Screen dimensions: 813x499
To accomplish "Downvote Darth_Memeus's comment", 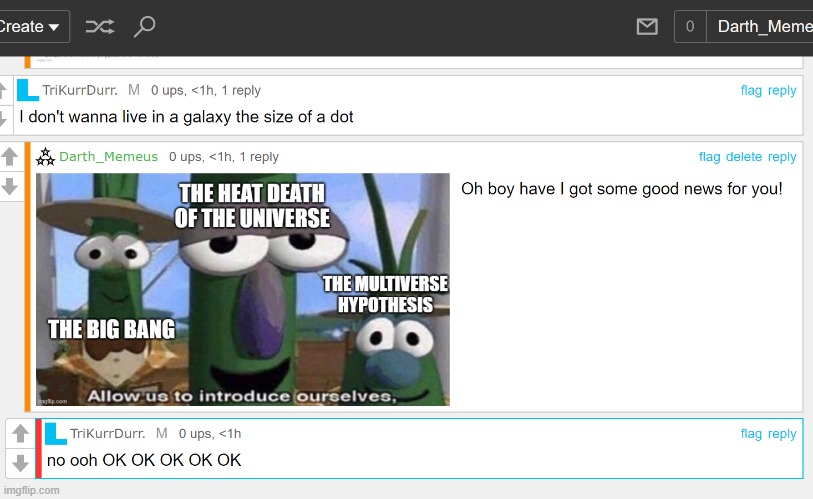I will click(x=10, y=186).
